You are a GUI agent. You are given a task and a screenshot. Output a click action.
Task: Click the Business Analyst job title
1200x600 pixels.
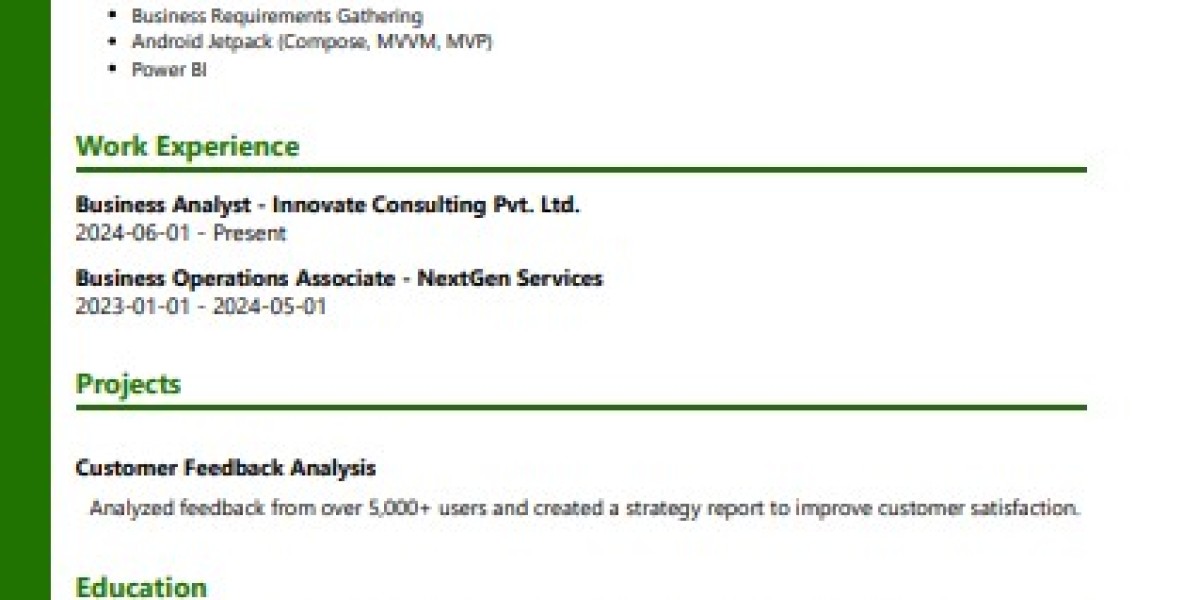[x=163, y=205]
